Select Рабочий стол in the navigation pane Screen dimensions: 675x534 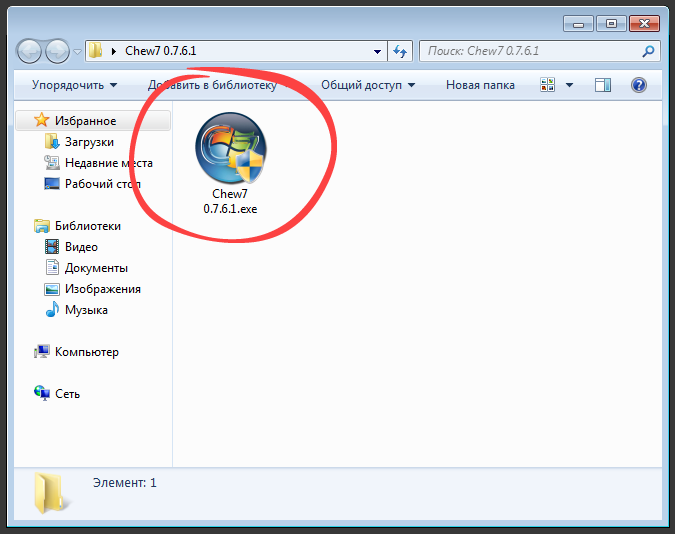pos(102,184)
